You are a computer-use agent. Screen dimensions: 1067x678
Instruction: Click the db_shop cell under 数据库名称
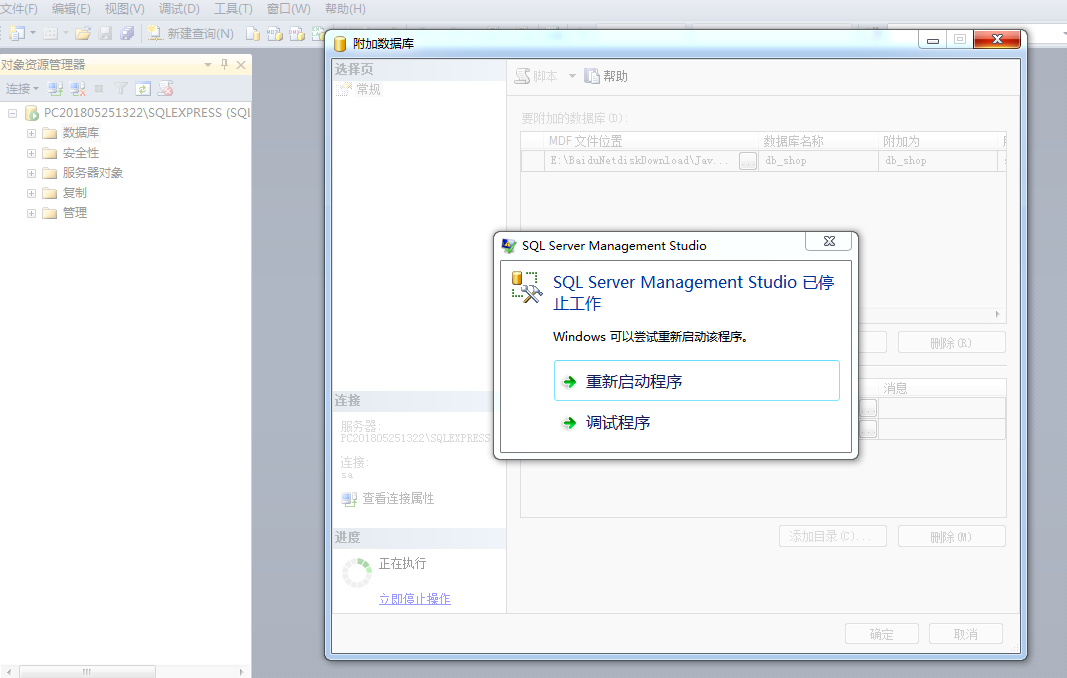tap(819, 161)
